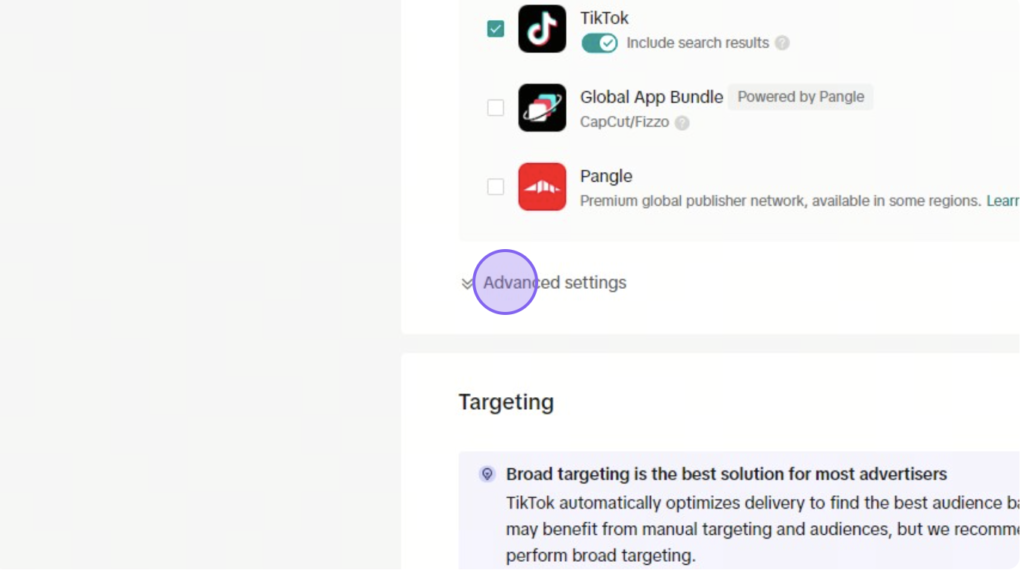Click the Targeting section heading
The width and height of the screenshot is (1024, 576).
point(506,402)
